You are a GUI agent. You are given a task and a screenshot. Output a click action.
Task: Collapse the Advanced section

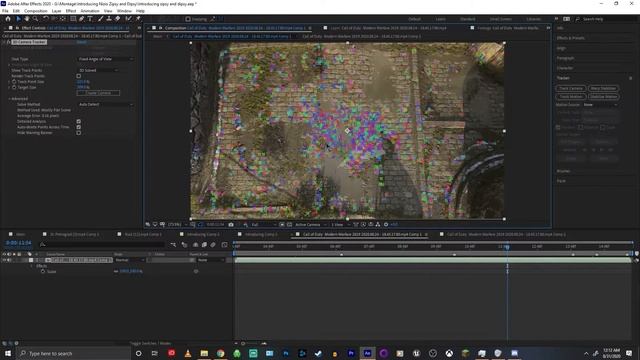[9, 98]
